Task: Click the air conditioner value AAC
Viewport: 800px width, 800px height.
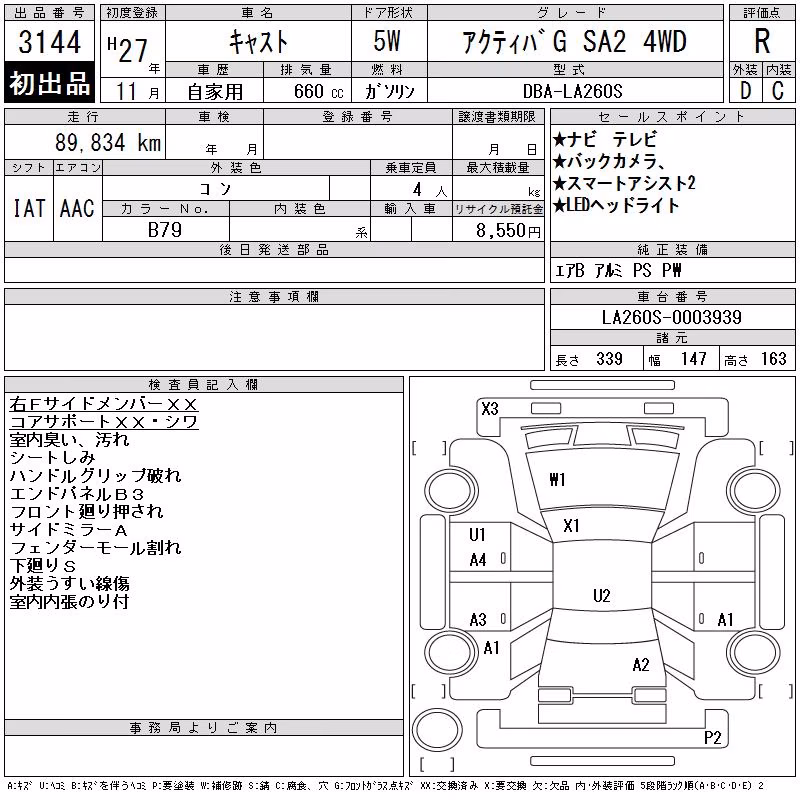Action: [x=77, y=208]
